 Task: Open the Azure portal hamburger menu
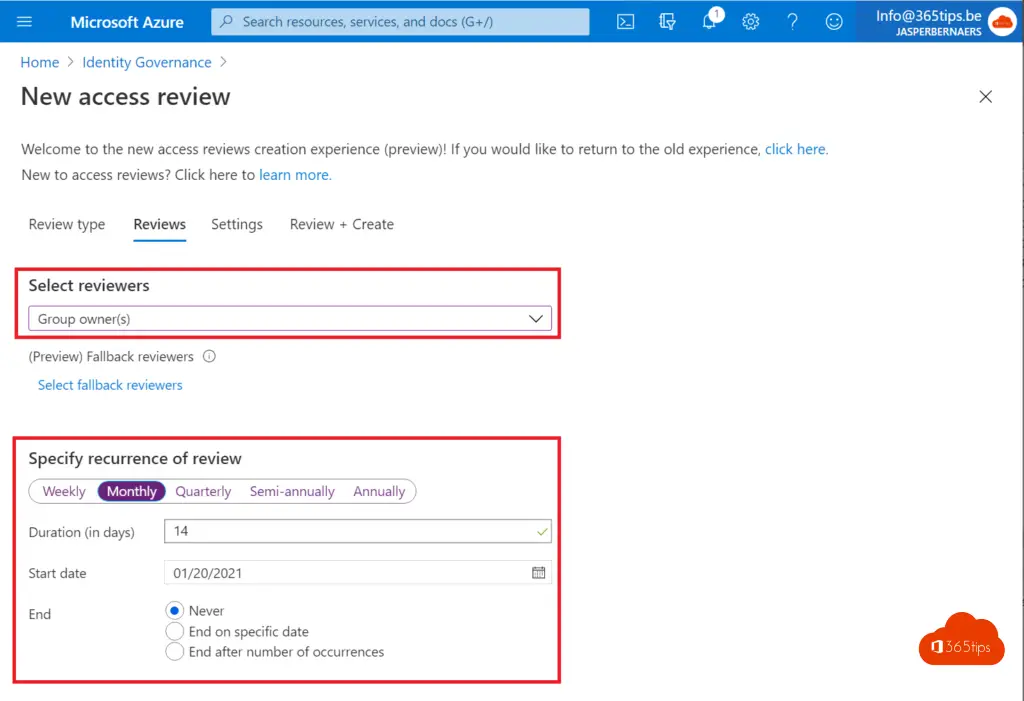pyautogui.click(x=25, y=21)
